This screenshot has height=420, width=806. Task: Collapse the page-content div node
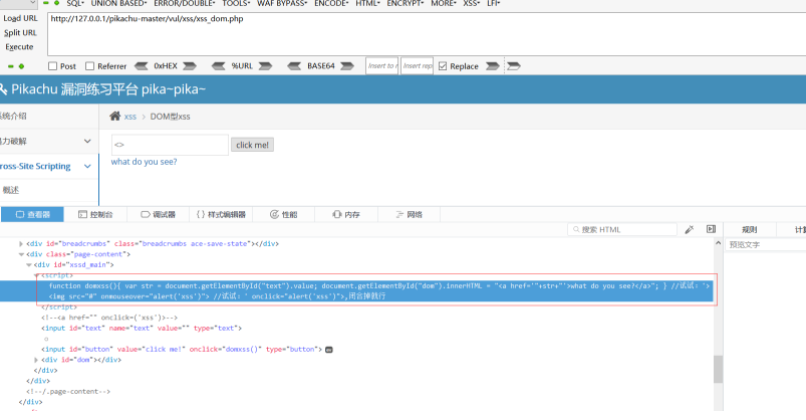[21, 254]
